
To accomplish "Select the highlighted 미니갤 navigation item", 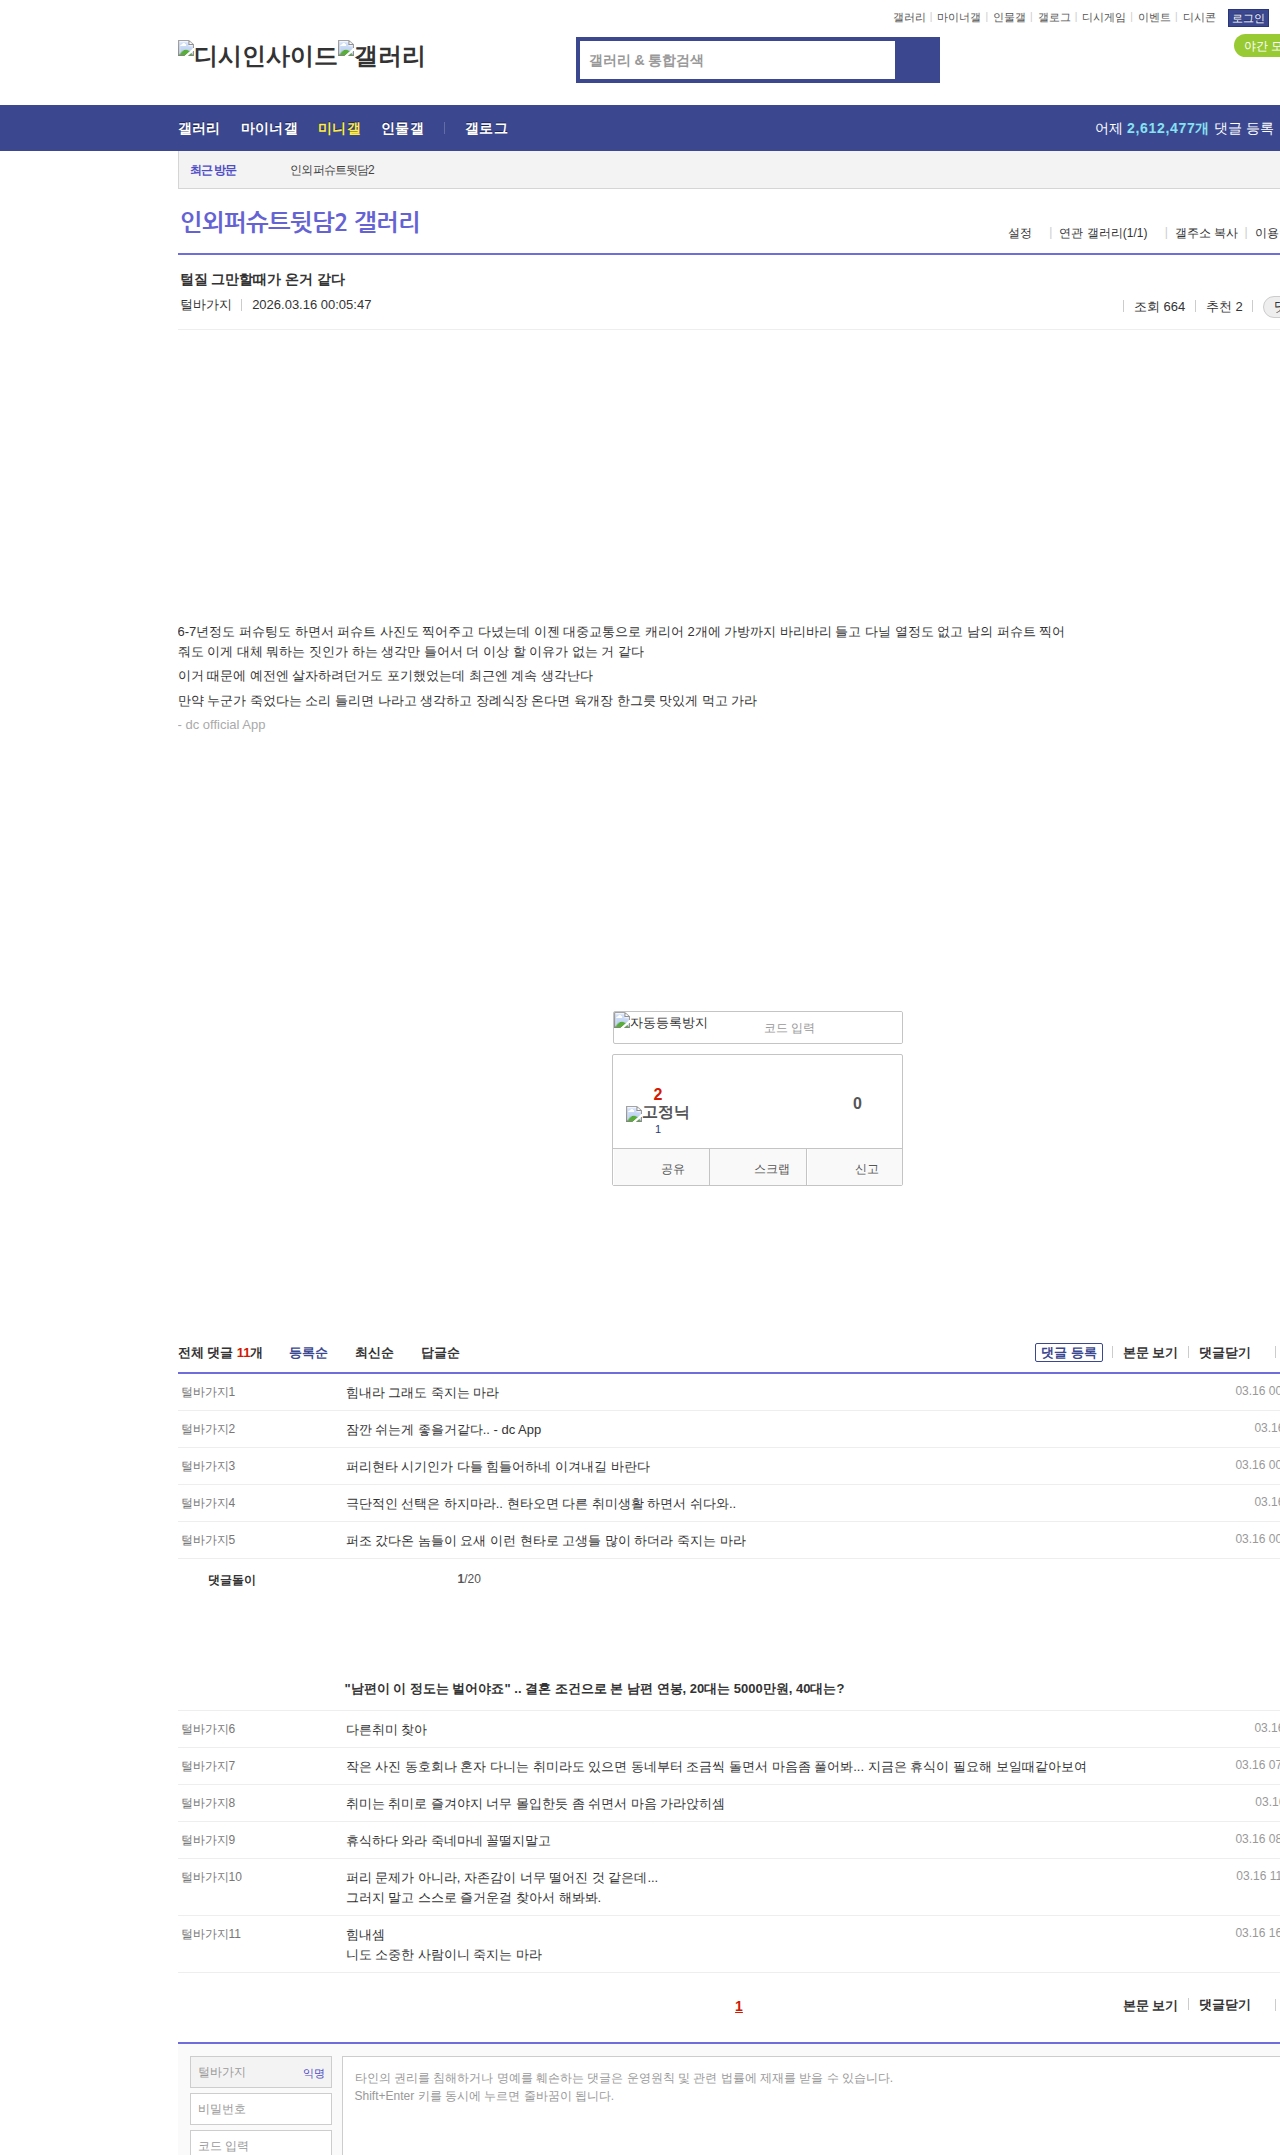I will tap(339, 128).
